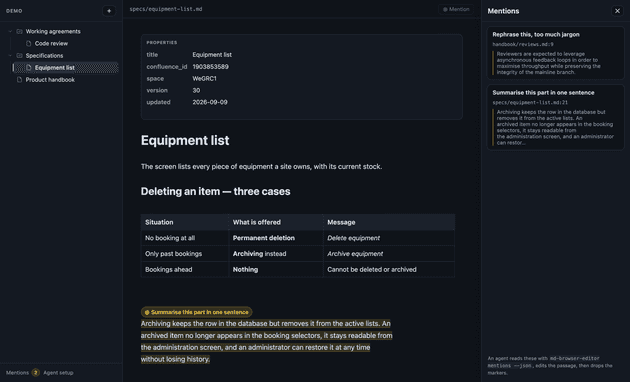Click the Situation column header

click(184, 222)
